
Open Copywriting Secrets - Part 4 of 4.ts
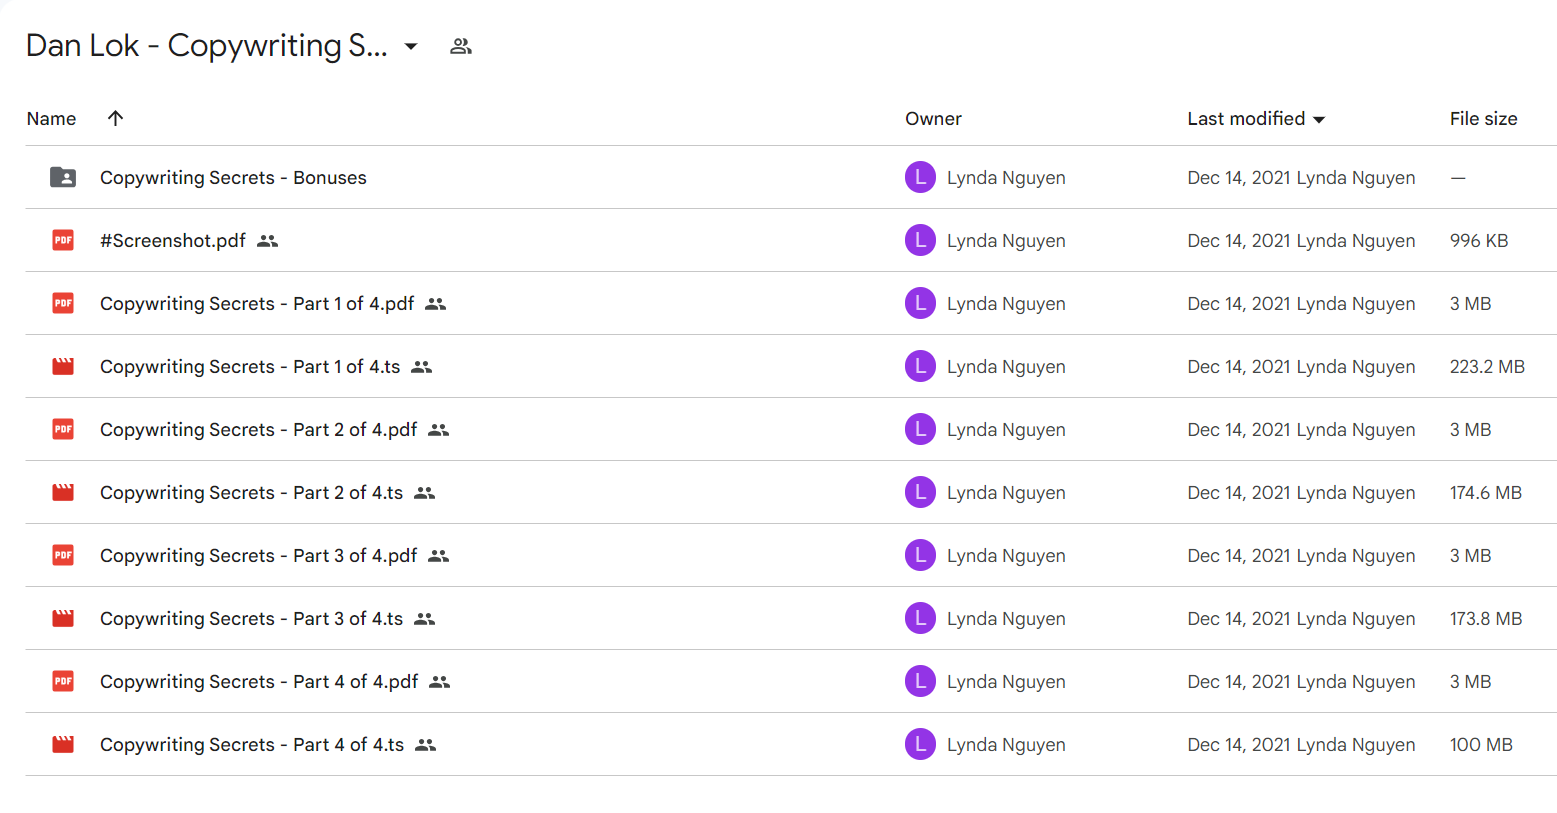(x=252, y=744)
